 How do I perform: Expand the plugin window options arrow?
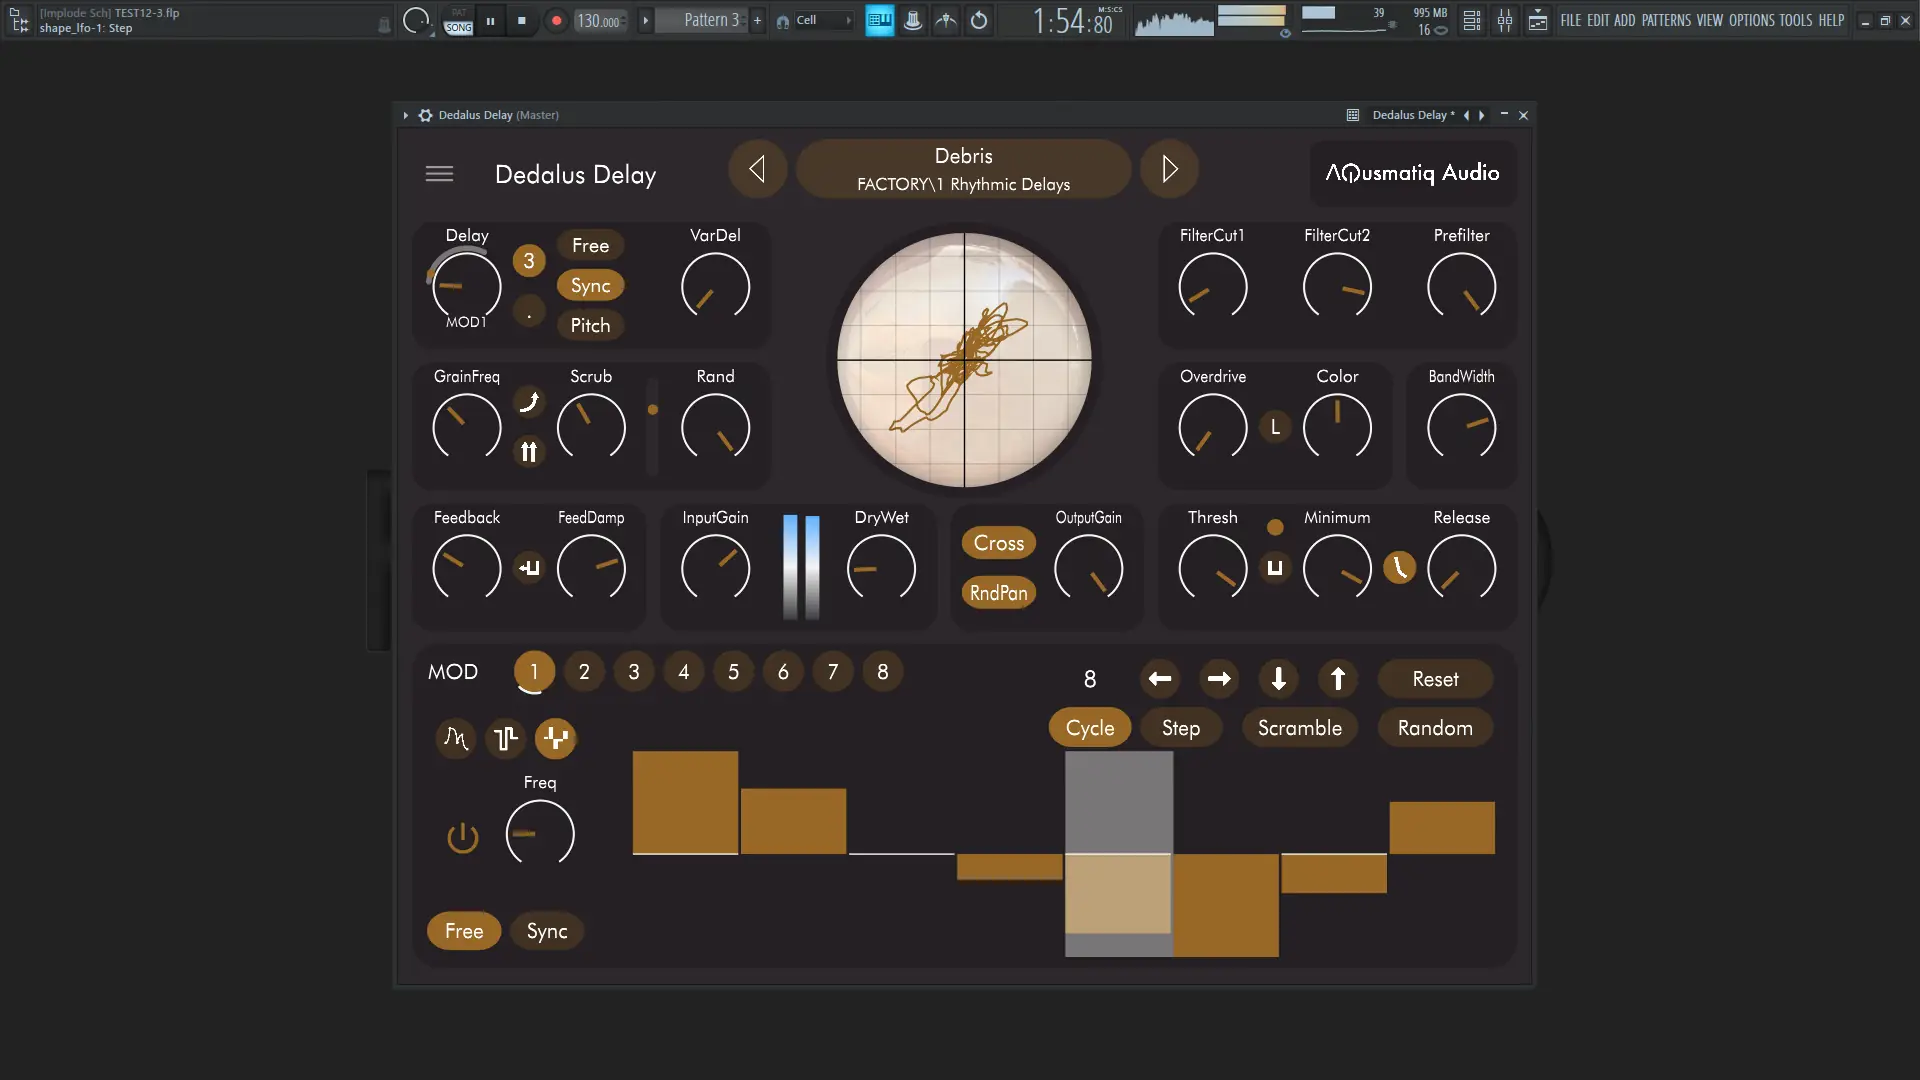pyautogui.click(x=405, y=115)
